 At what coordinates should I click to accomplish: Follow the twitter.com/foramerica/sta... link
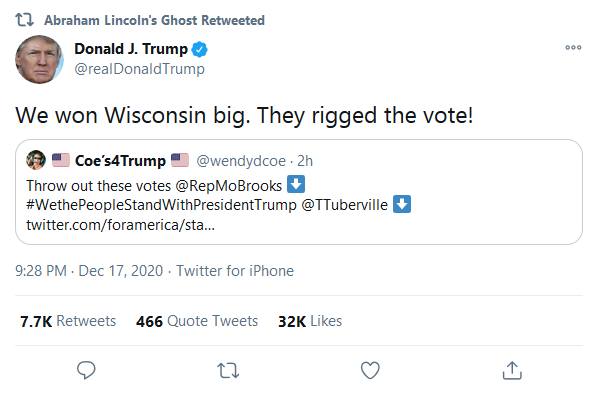point(121,225)
